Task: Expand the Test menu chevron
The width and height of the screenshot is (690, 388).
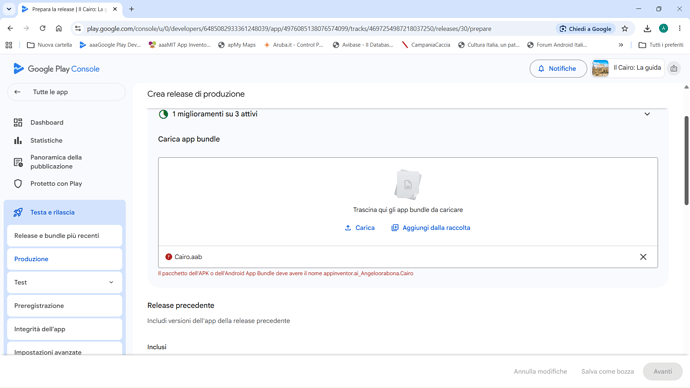Action: [111, 282]
